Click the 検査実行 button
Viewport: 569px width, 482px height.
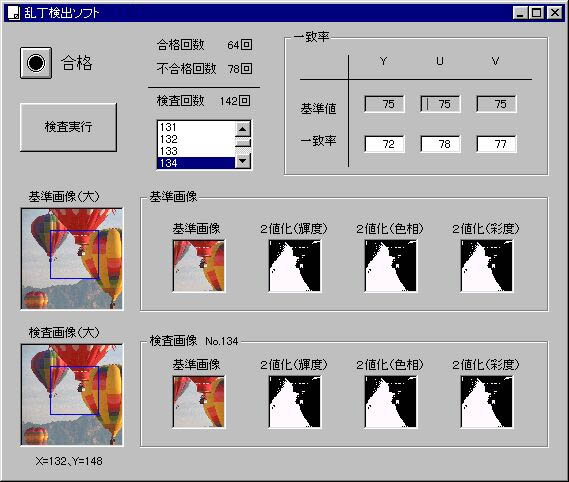pyautogui.click(x=68, y=127)
